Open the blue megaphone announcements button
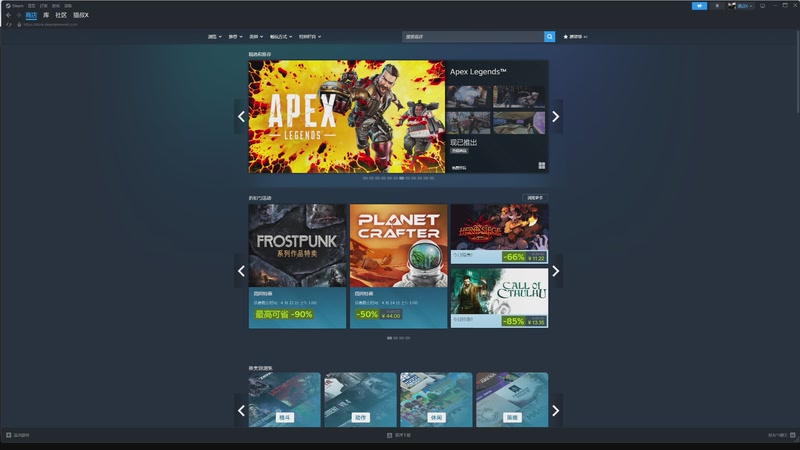Viewport: 800px width, 450px height. point(699,6)
